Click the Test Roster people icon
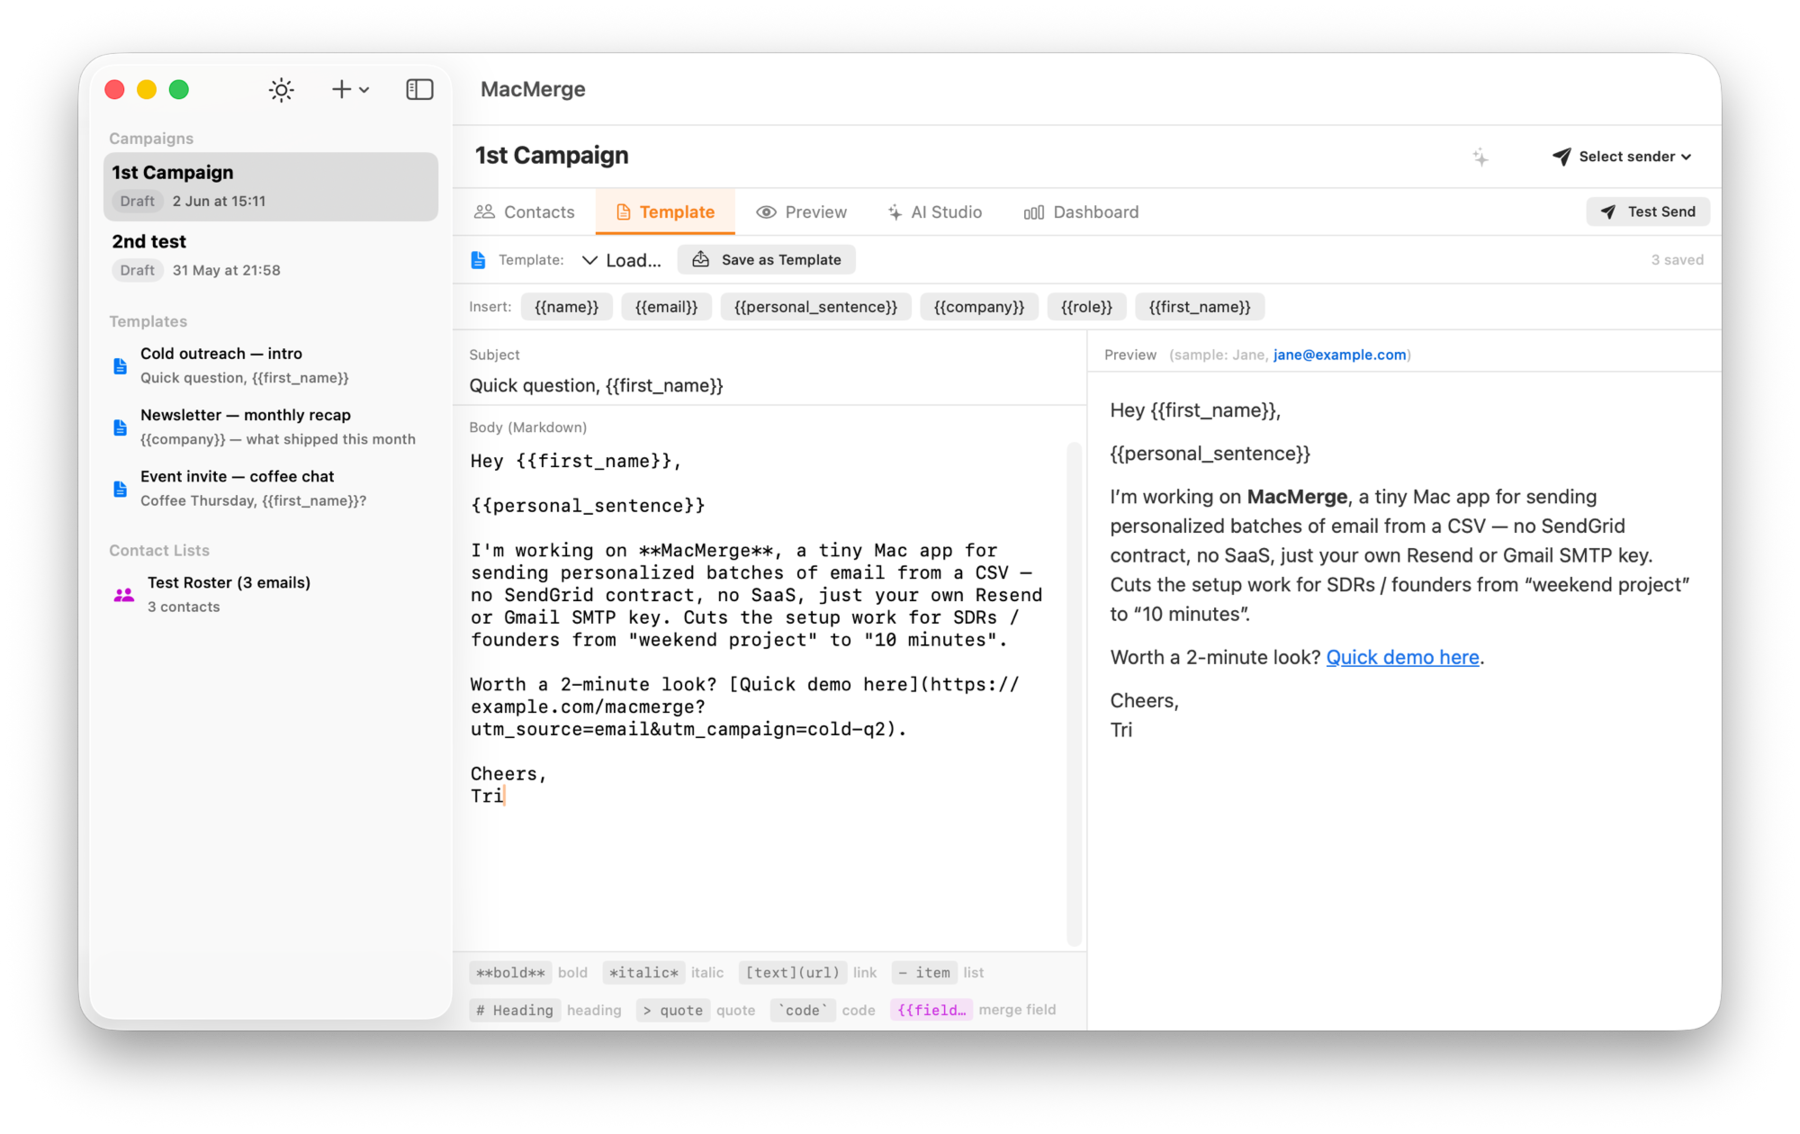Screen dimensions: 1800x1134 coord(124,595)
